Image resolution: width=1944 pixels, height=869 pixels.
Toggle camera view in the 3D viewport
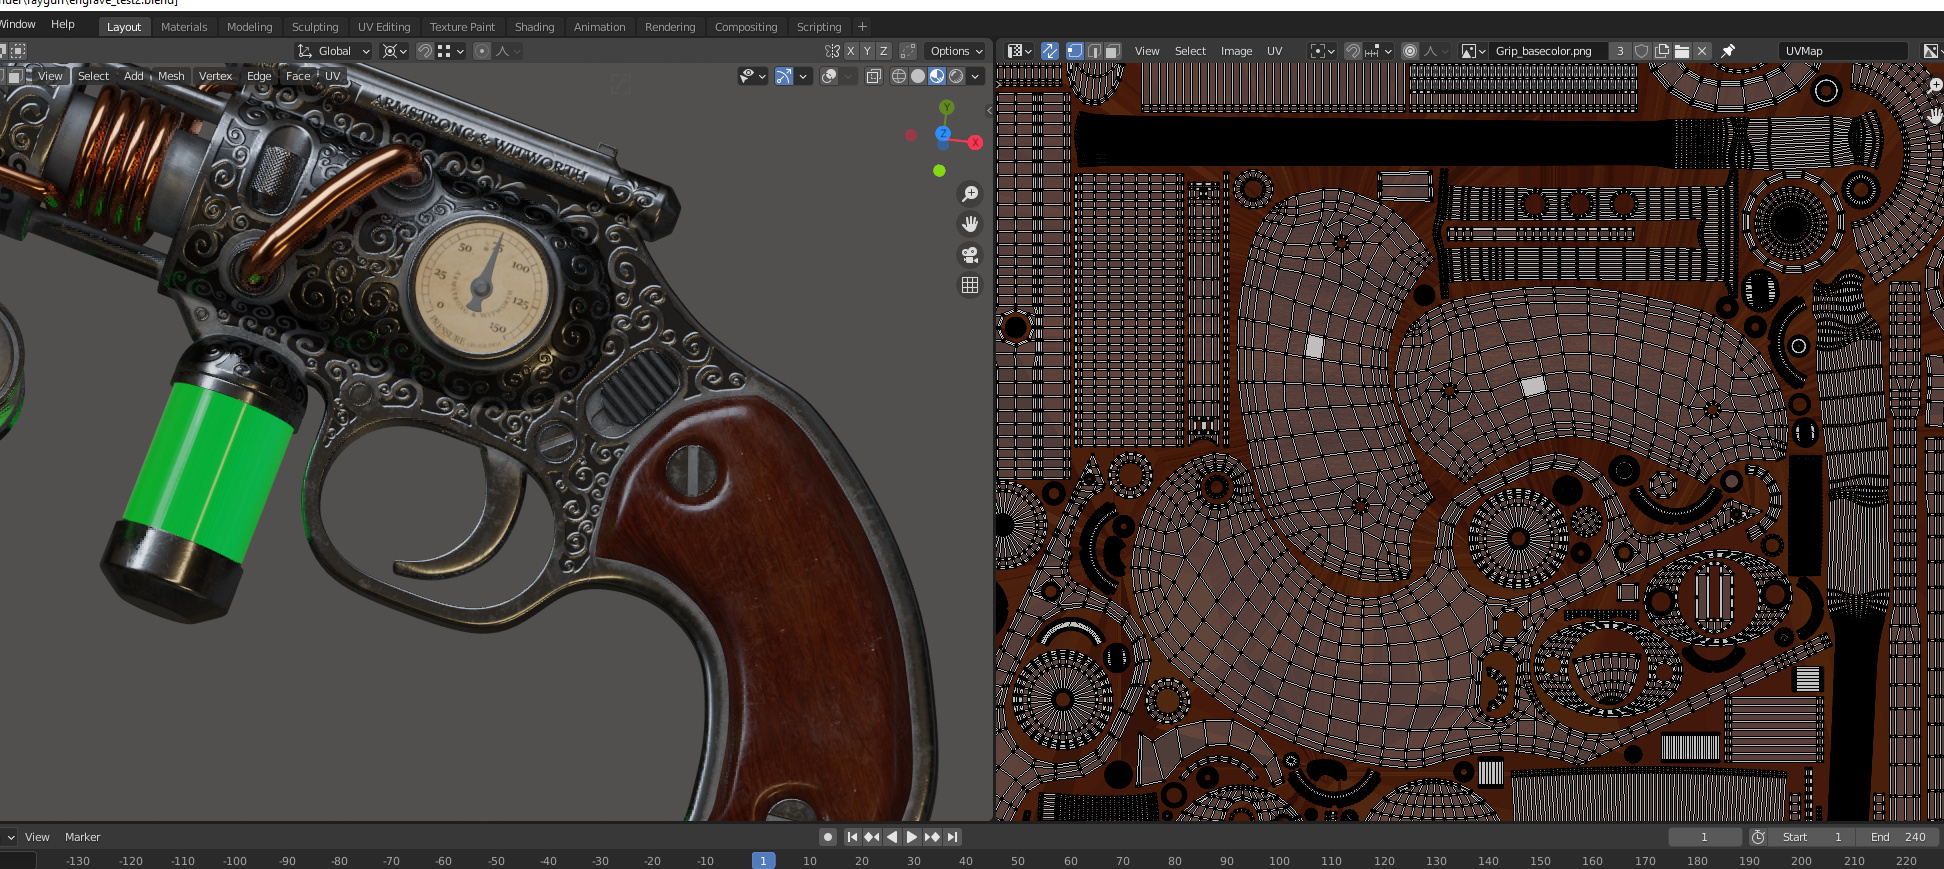tap(969, 255)
